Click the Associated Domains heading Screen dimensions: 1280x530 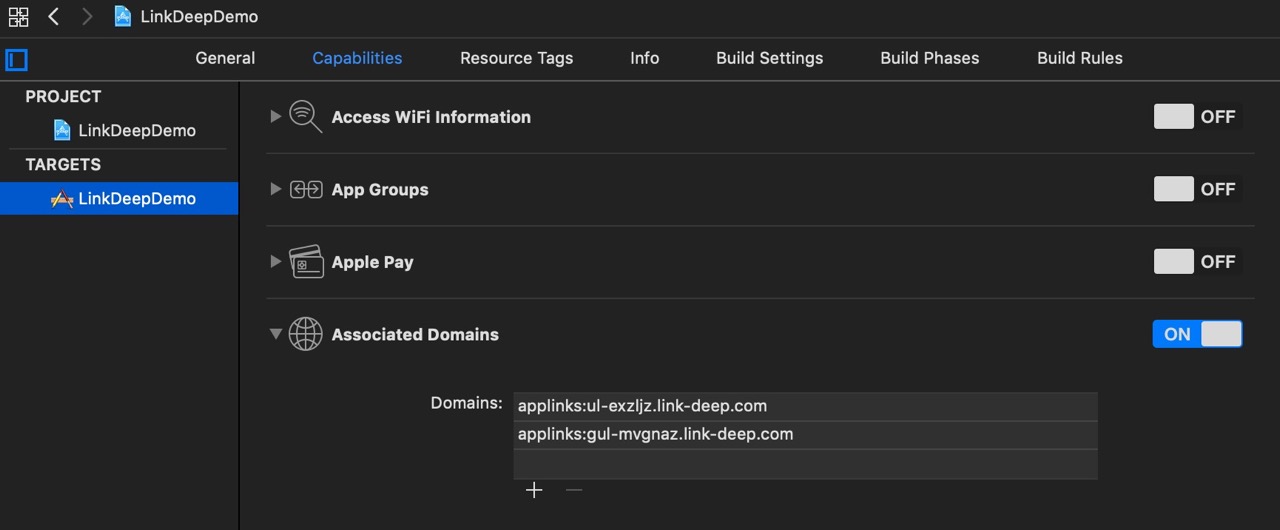415,334
